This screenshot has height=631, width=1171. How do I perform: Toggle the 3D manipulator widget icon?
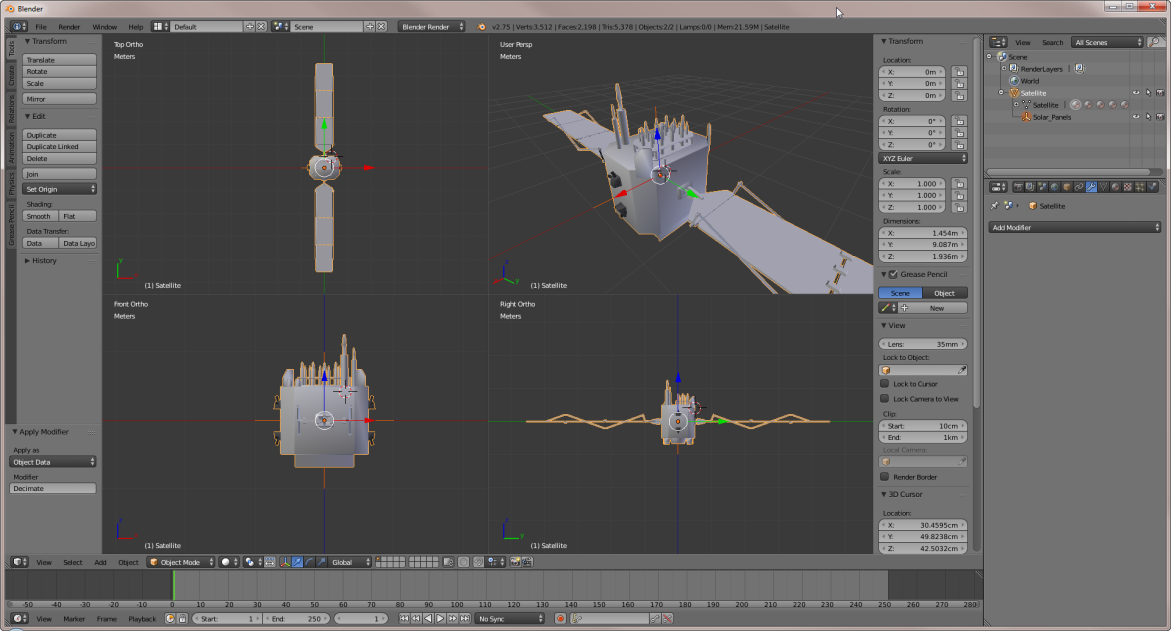(x=285, y=562)
